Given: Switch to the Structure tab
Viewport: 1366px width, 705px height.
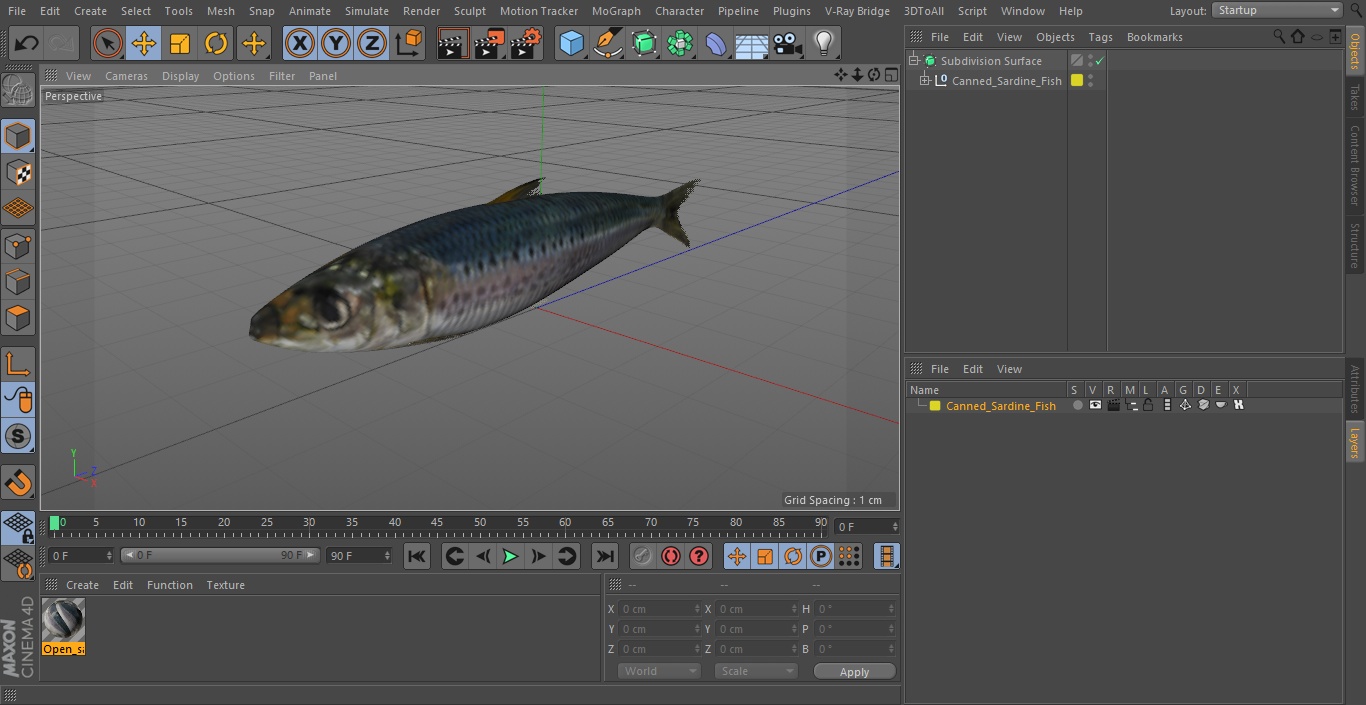Looking at the screenshot, I should point(1355,245).
